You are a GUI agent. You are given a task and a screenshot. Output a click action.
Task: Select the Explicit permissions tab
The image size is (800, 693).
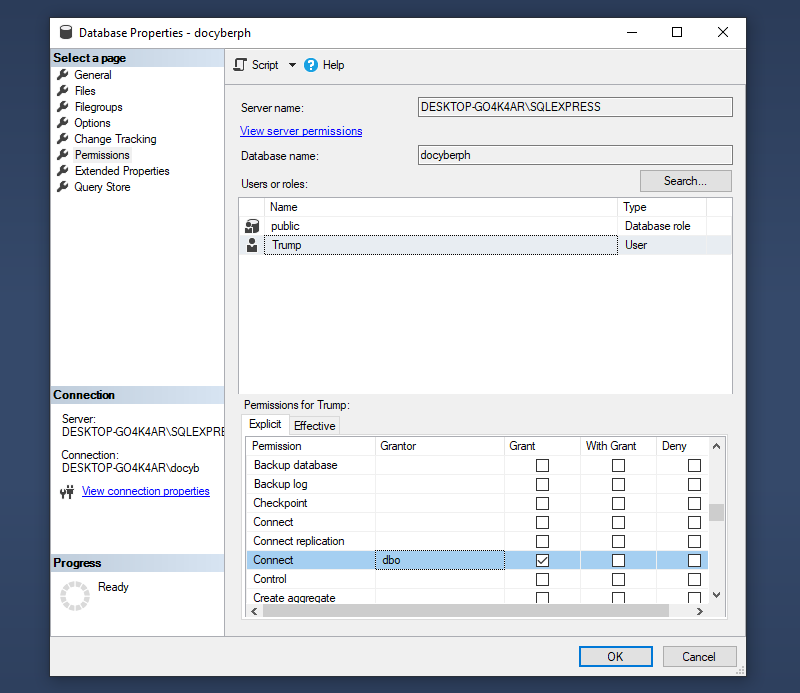click(265, 425)
